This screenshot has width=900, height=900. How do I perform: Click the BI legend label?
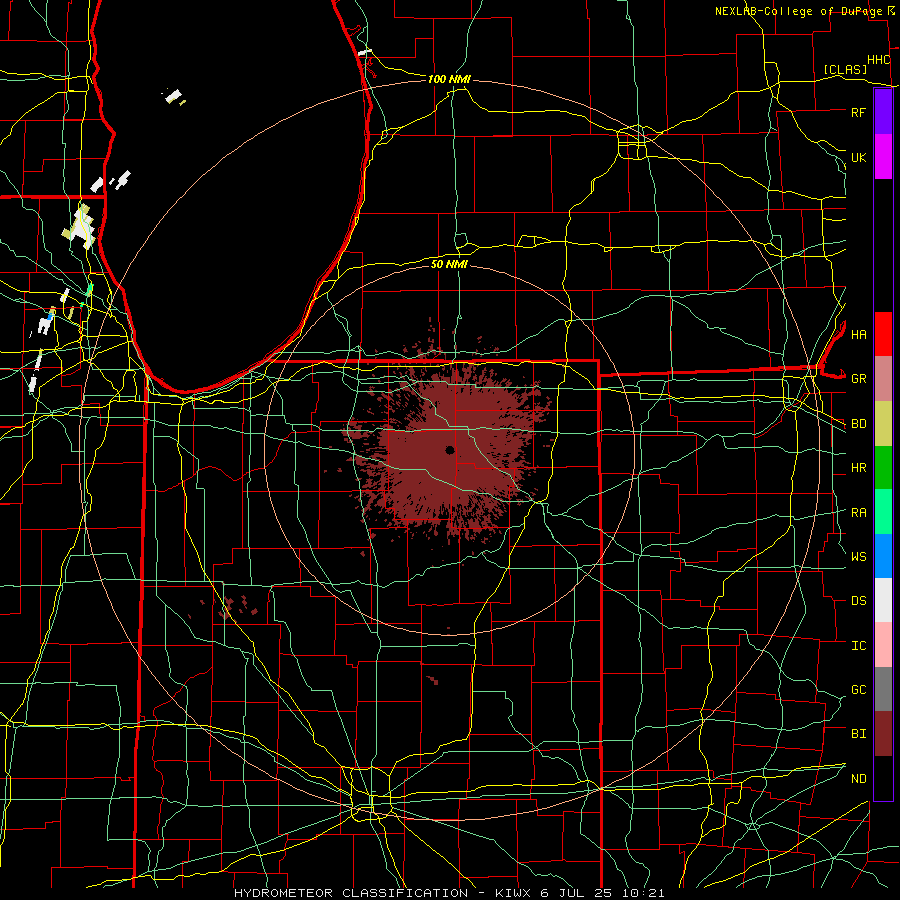858,734
